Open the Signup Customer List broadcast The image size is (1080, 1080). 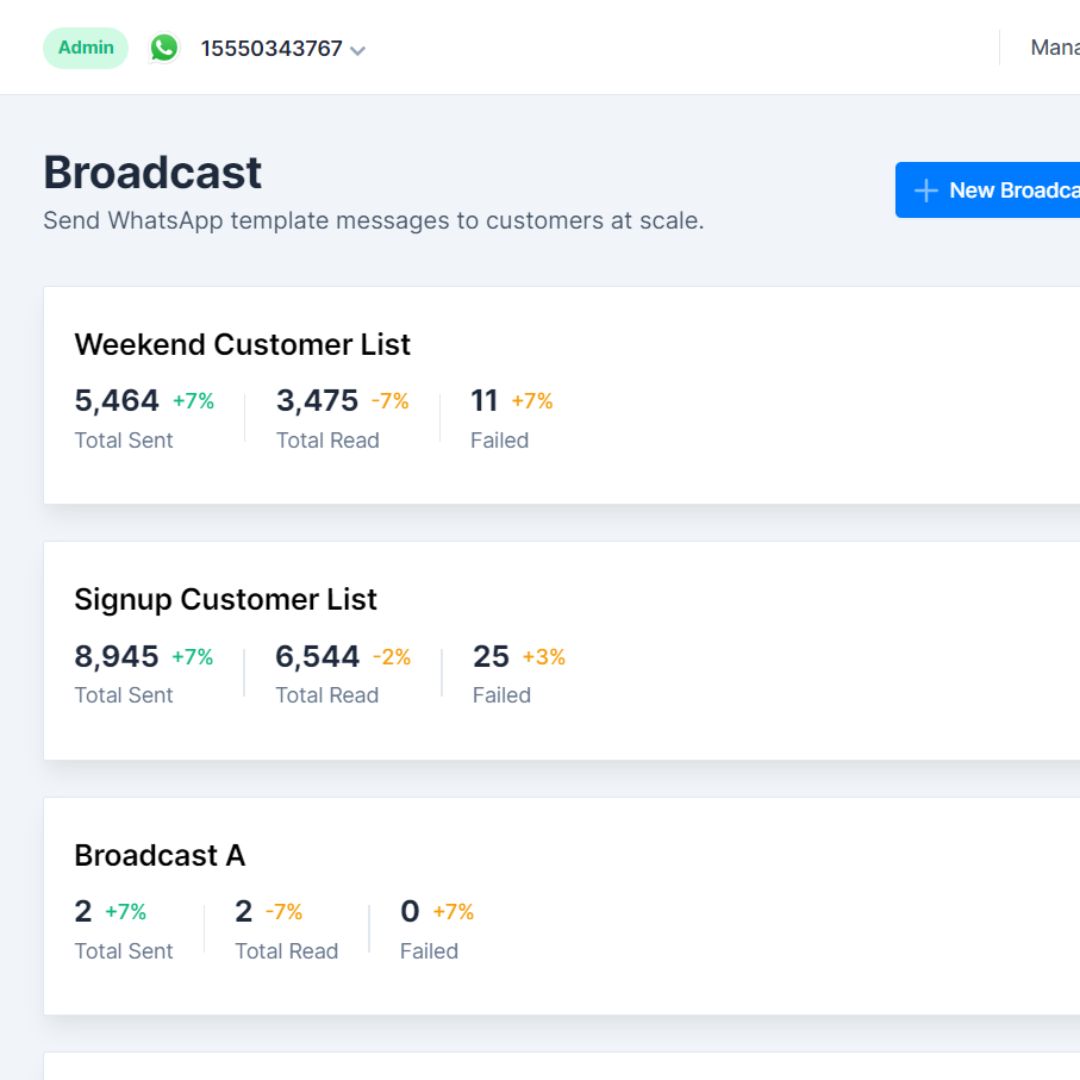pos(225,599)
